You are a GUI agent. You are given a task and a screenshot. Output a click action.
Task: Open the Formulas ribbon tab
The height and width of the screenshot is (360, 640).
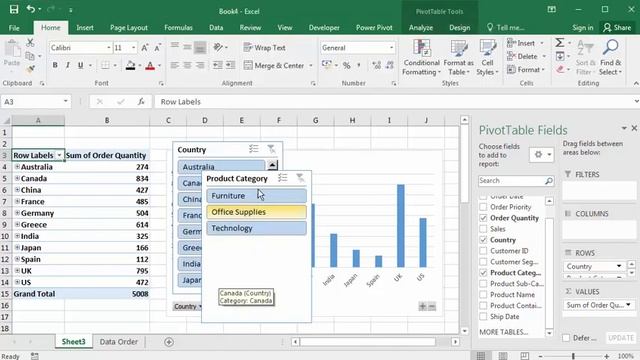tap(178, 28)
